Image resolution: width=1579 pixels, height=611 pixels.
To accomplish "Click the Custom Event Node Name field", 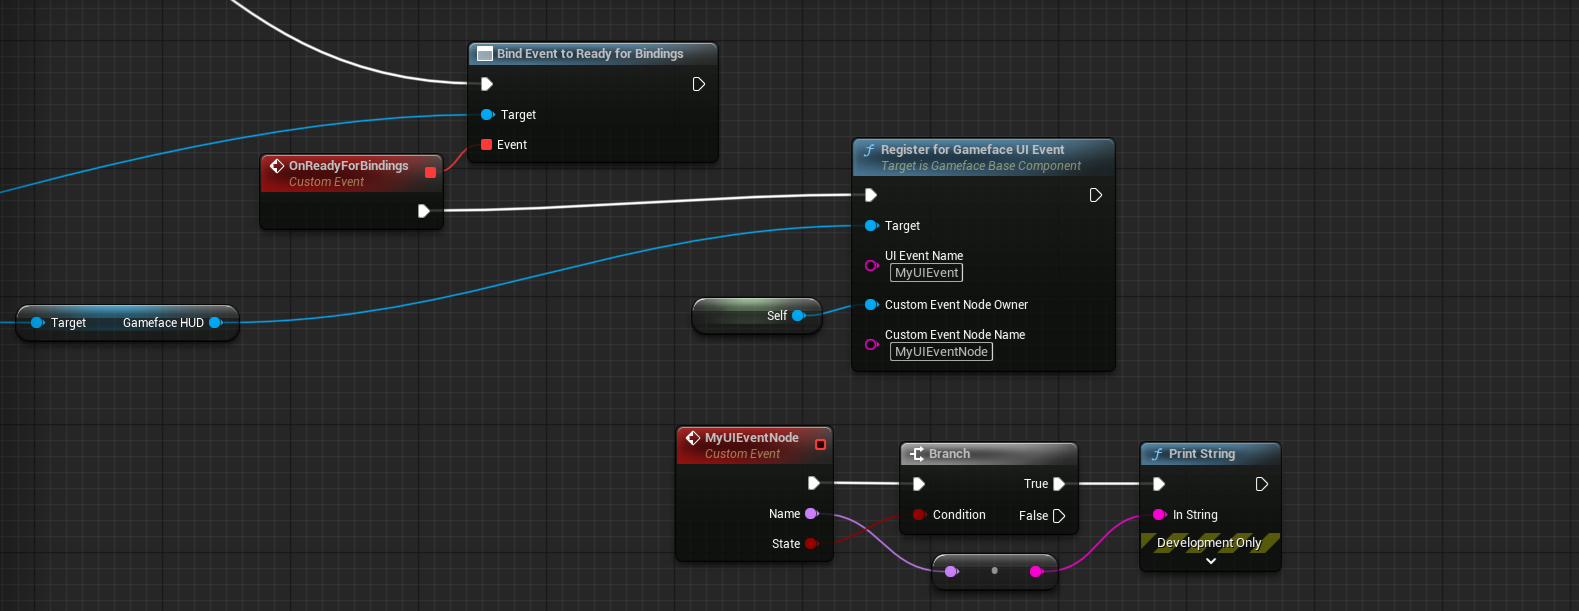I will click(941, 352).
